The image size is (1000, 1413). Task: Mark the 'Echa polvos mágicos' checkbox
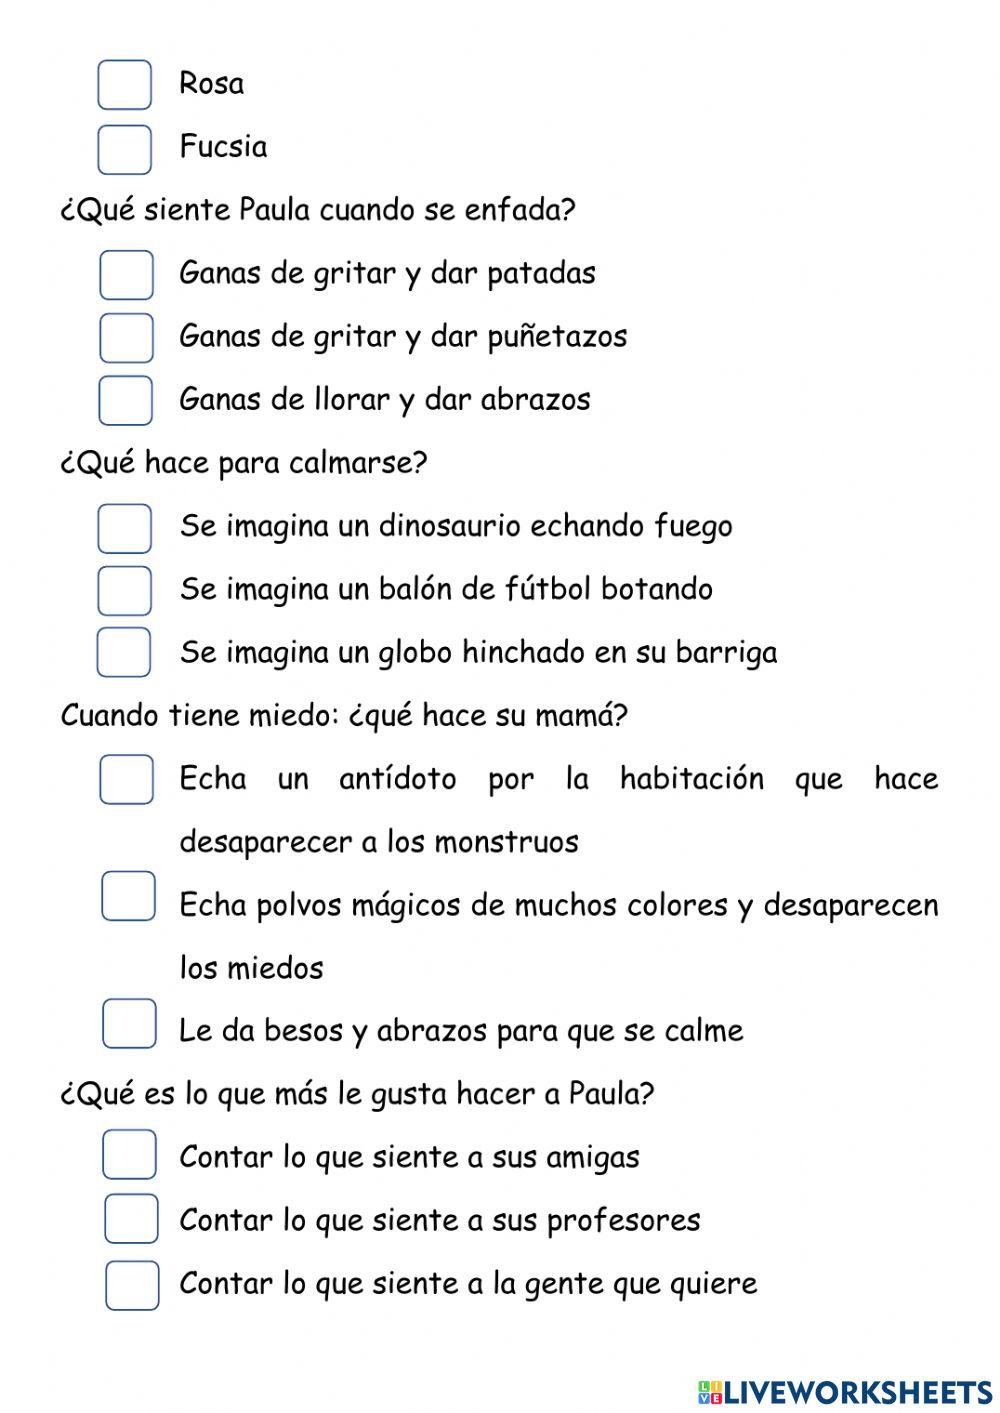(x=129, y=896)
